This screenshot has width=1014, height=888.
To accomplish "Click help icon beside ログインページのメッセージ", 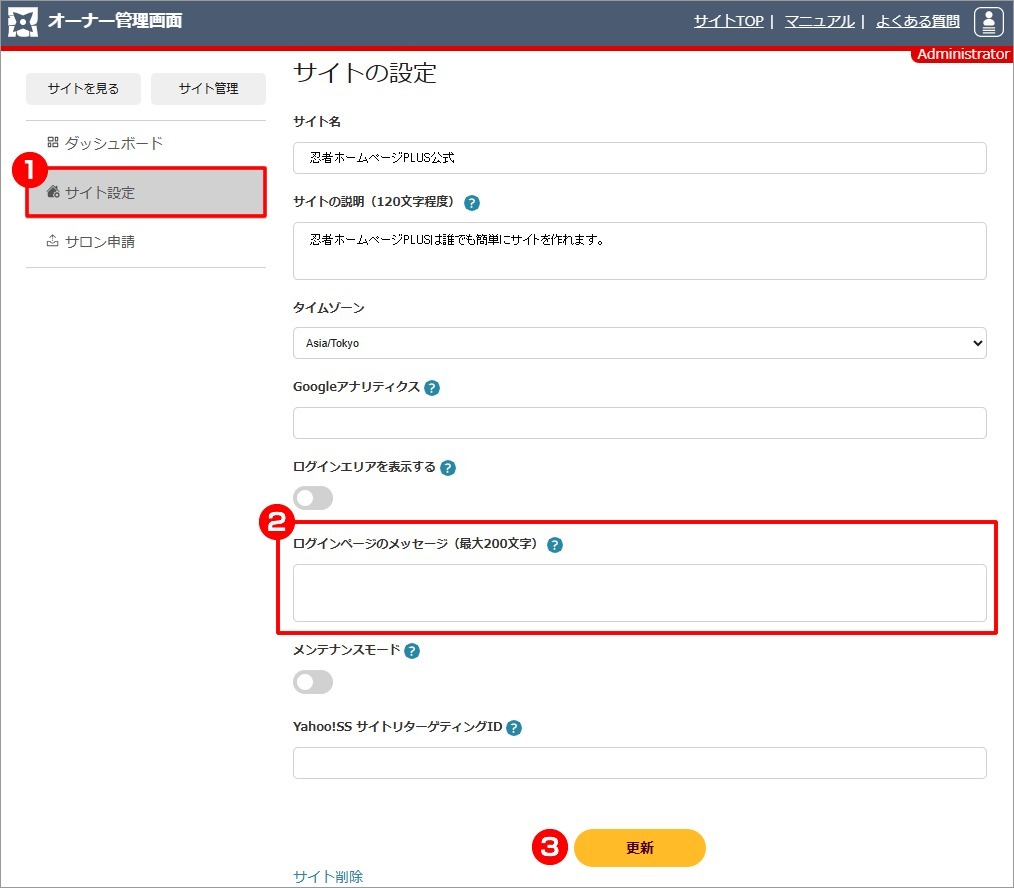I will click(555, 545).
